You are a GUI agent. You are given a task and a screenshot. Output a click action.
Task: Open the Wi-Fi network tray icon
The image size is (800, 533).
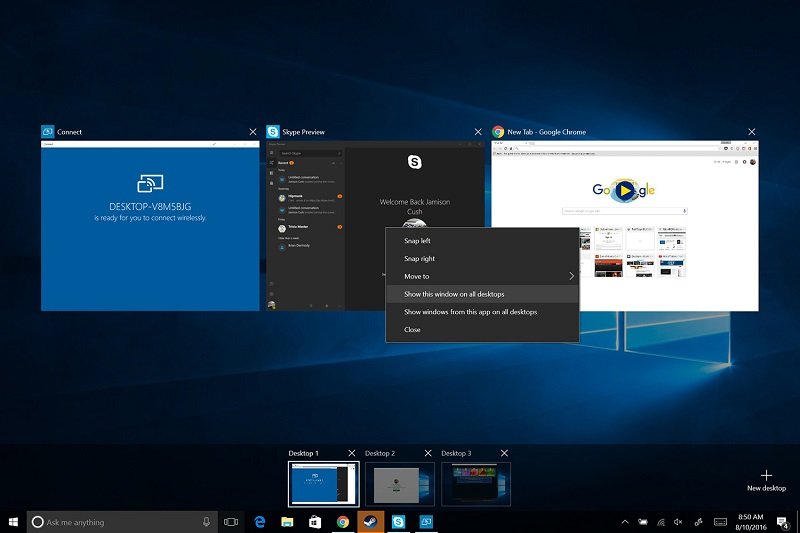click(x=661, y=522)
